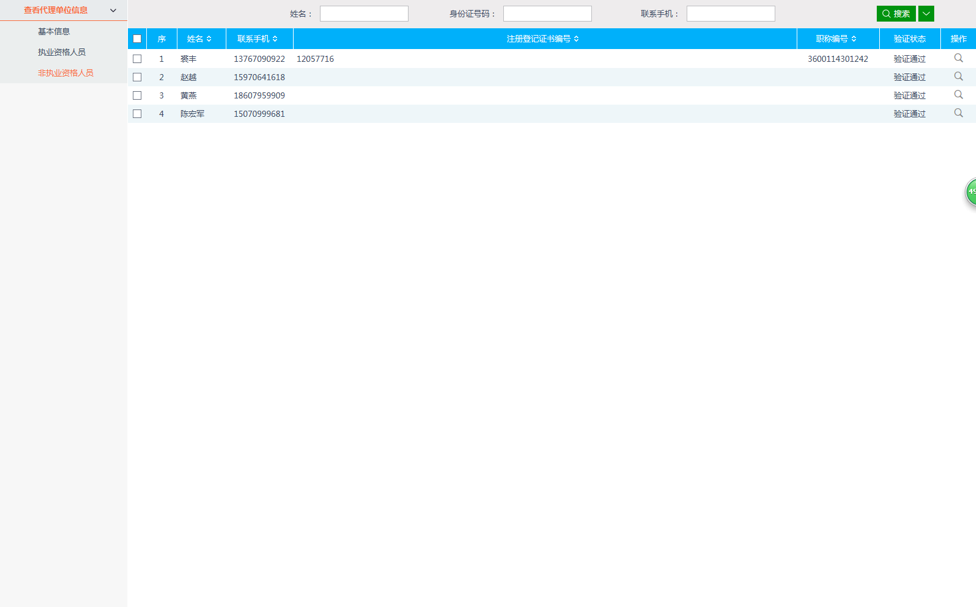Sort by 职称编号 column header
Image resolution: width=976 pixels, height=607 pixels.
pyautogui.click(x=837, y=39)
